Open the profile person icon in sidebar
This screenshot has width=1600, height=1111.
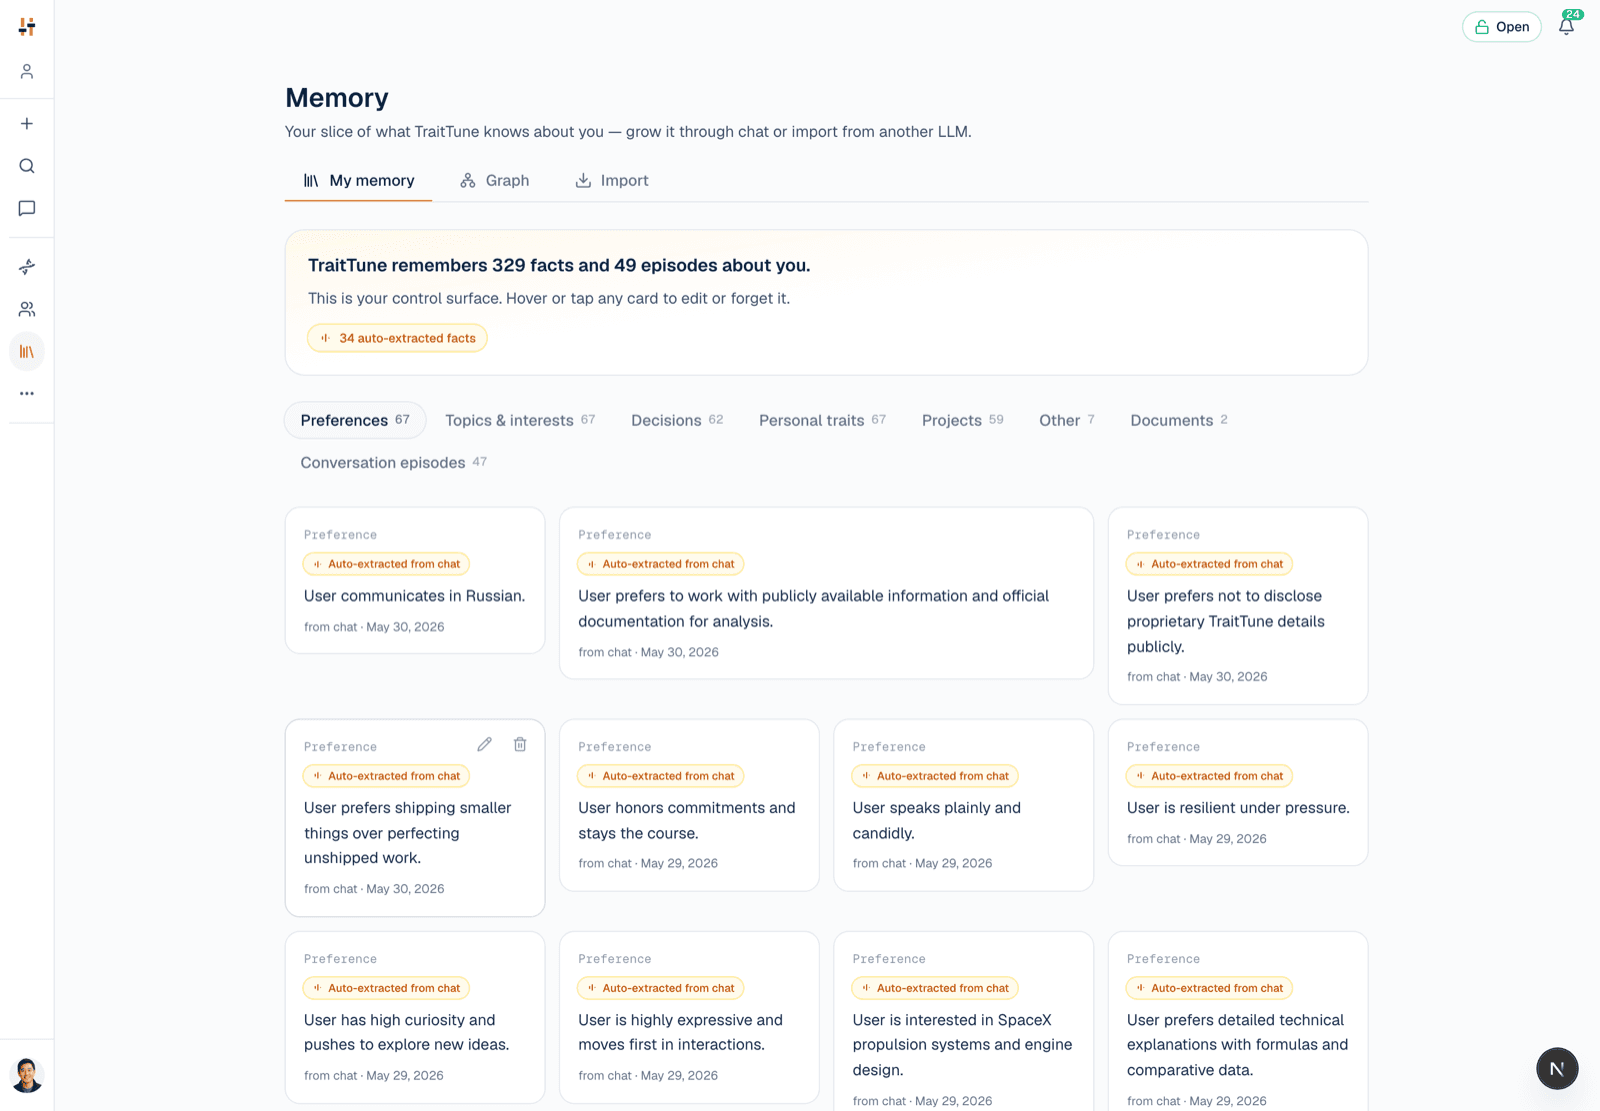tap(27, 72)
